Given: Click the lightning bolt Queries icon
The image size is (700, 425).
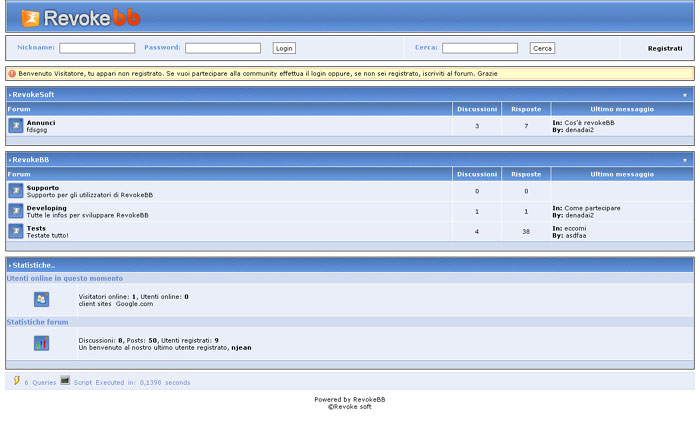Looking at the screenshot, I should coord(16,380).
